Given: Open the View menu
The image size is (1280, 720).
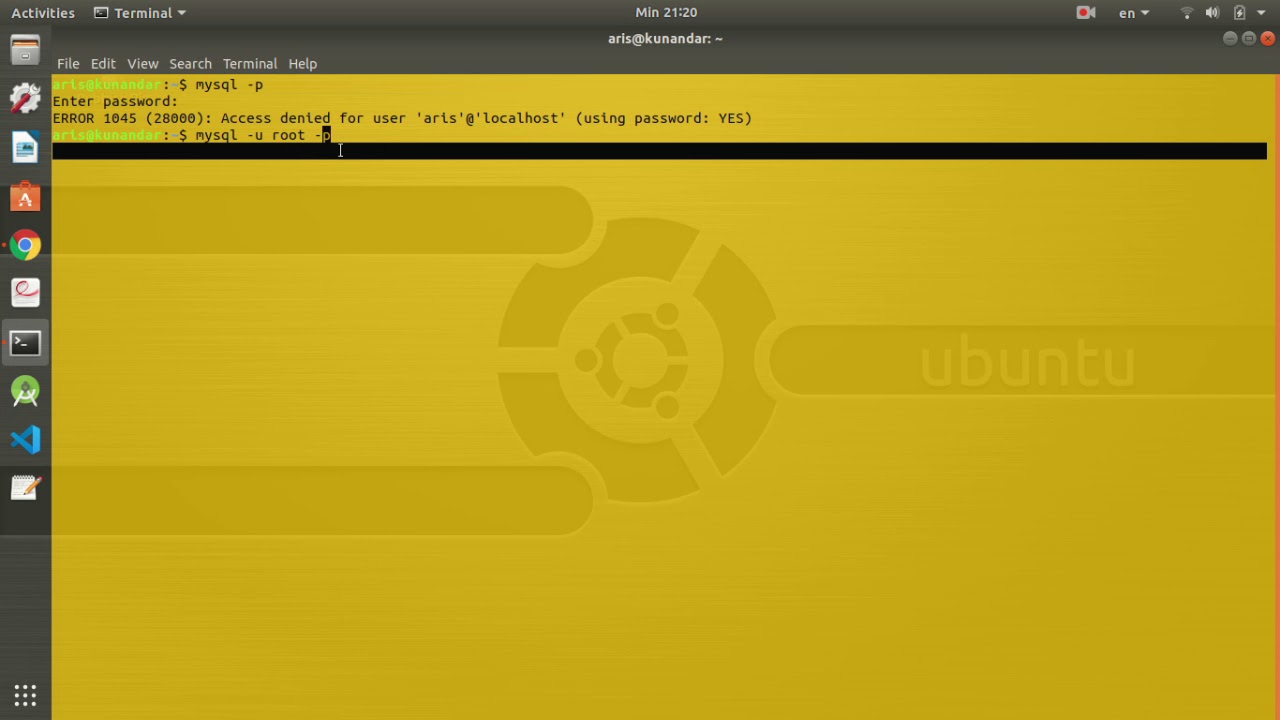Looking at the screenshot, I should tap(142, 63).
